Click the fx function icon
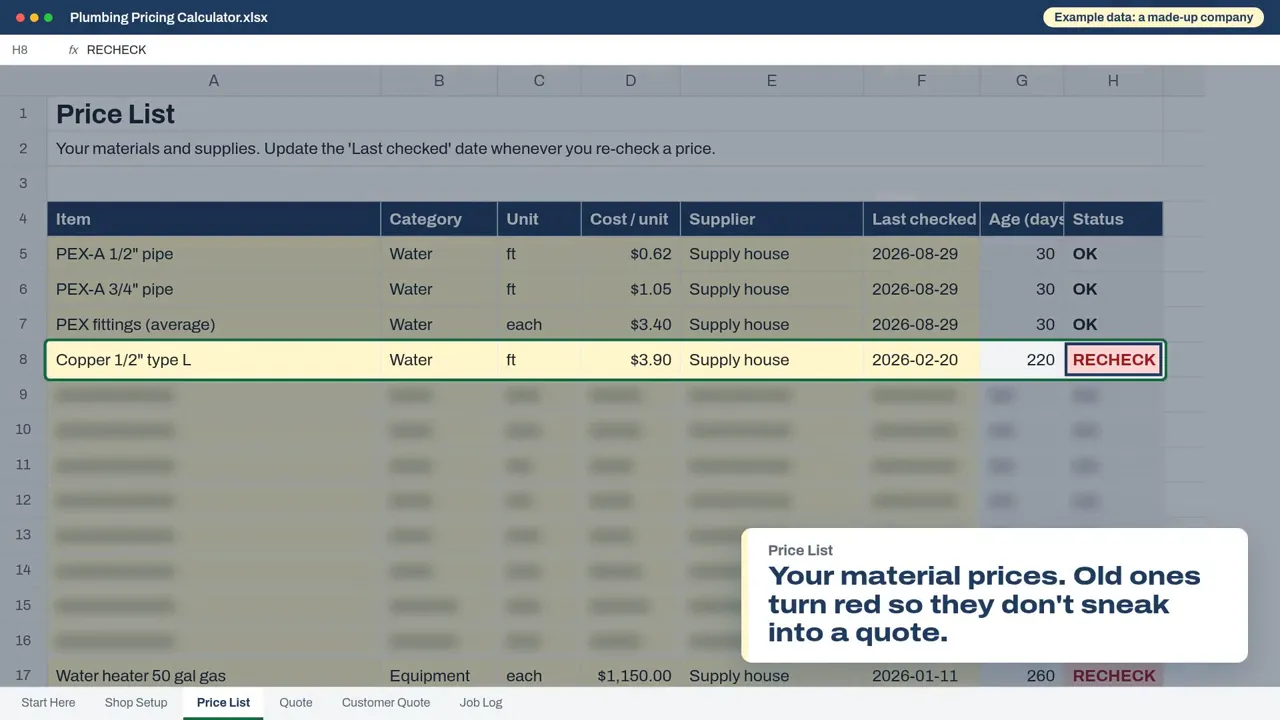Screen dimensions: 1280x720 (73, 50)
